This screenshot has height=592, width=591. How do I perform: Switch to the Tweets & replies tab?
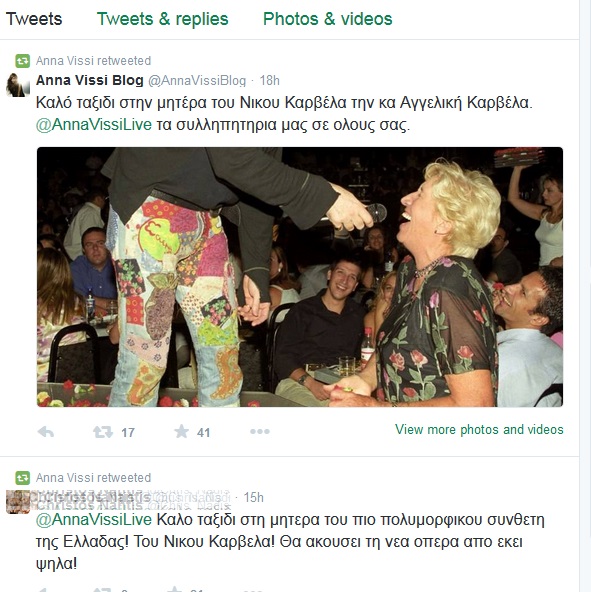[x=163, y=19]
